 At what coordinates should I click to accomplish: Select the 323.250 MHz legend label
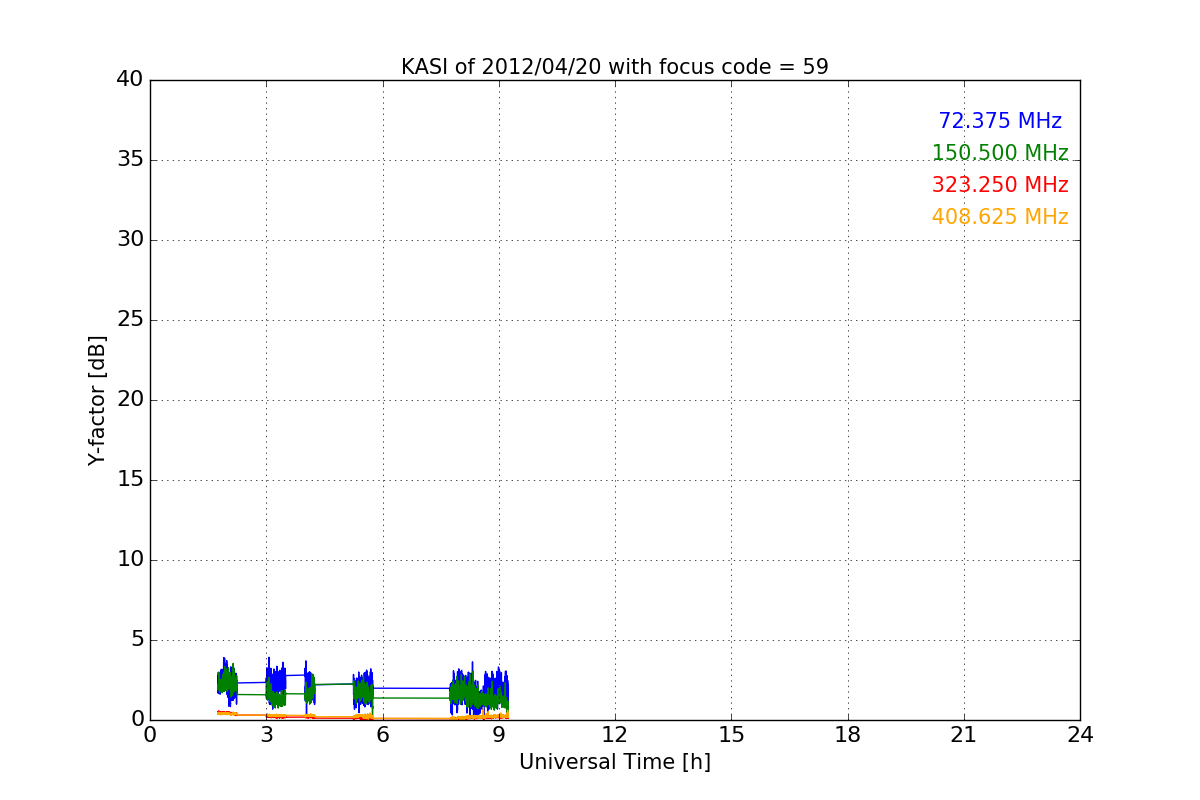click(x=1000, y=185)
